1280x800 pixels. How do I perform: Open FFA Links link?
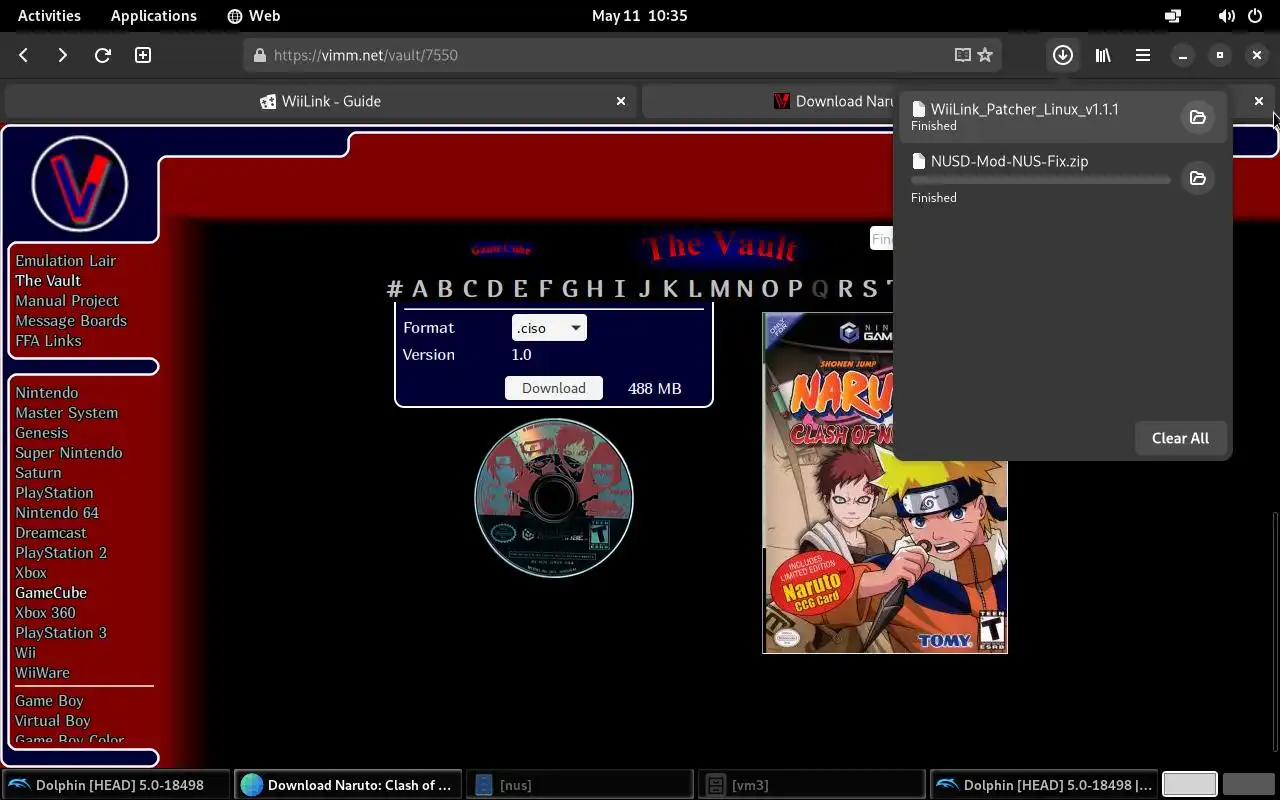(x=48, y=341)
